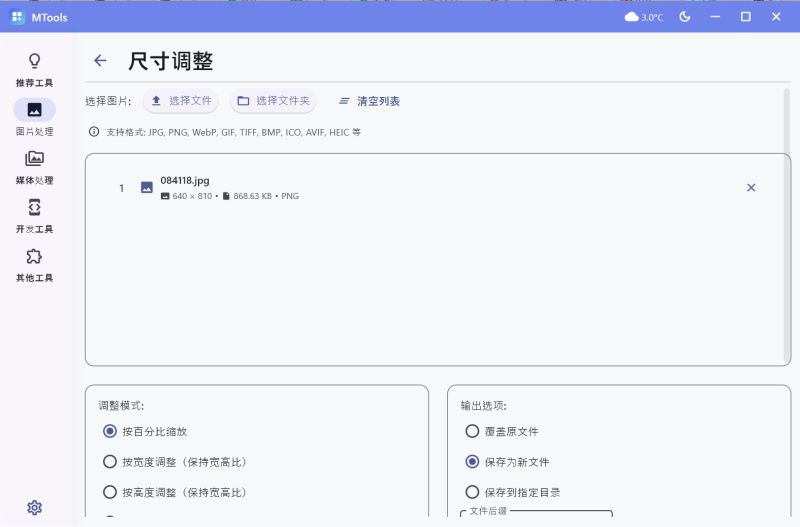Click the MTools app logo

(x=17, y=17)
